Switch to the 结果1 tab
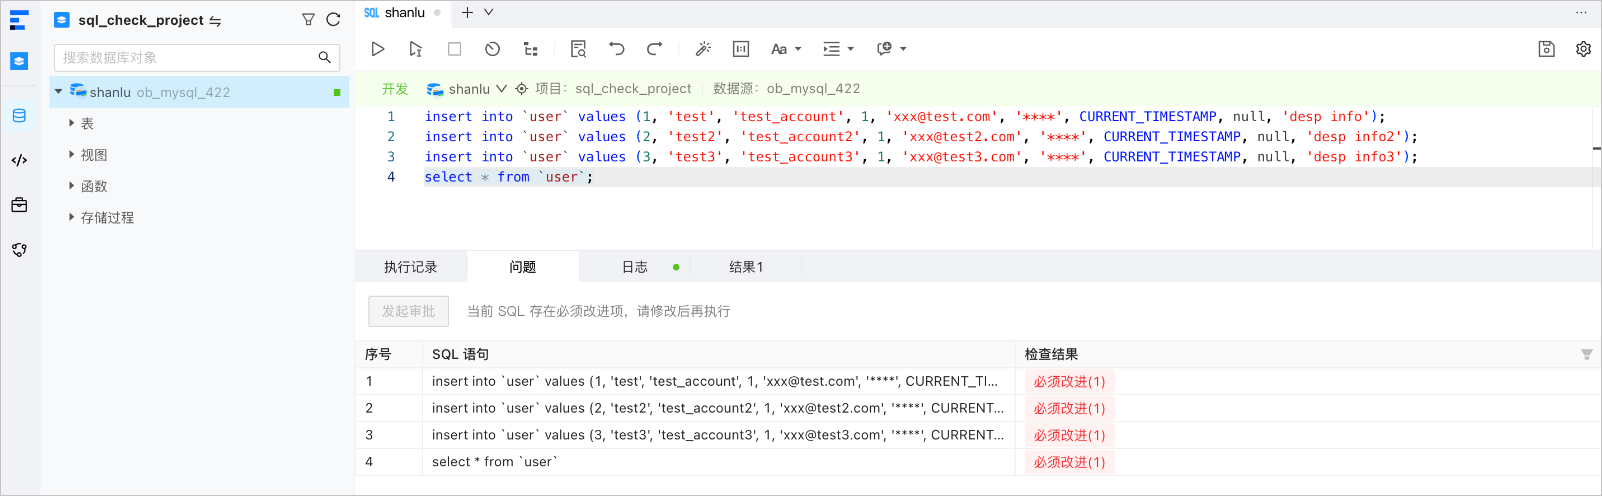1602x496 pixels. [x=746, y=267]
